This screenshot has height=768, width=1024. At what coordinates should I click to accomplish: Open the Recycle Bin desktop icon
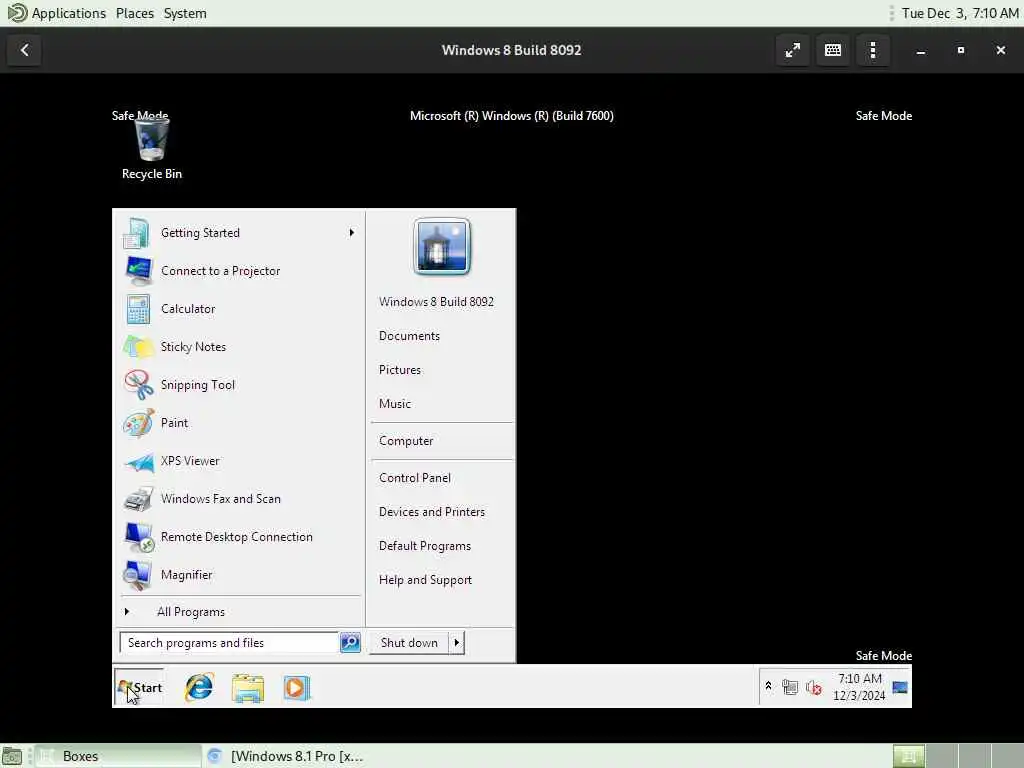point(152,149)
